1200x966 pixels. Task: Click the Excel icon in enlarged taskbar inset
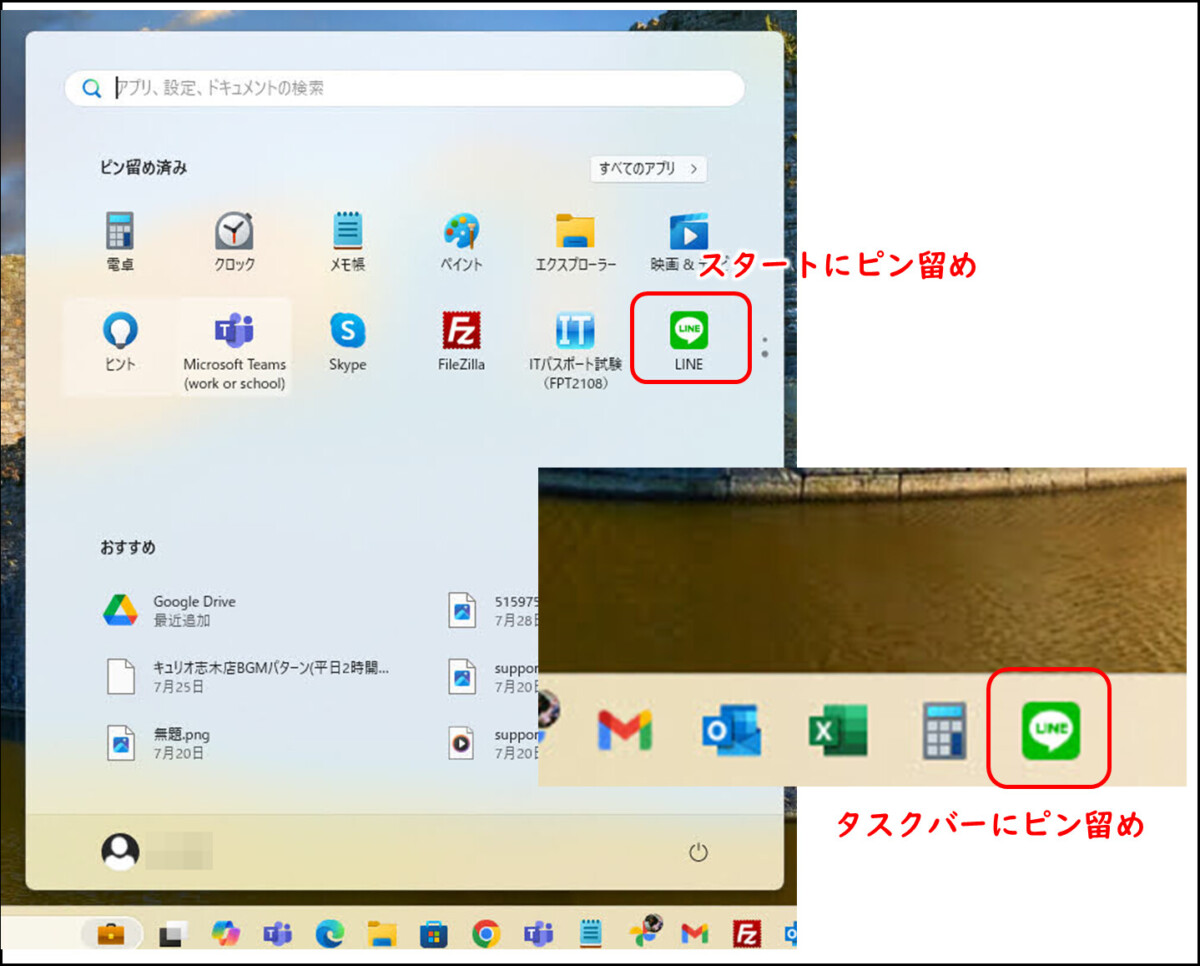pyautogui.click(x=837, y=731)
